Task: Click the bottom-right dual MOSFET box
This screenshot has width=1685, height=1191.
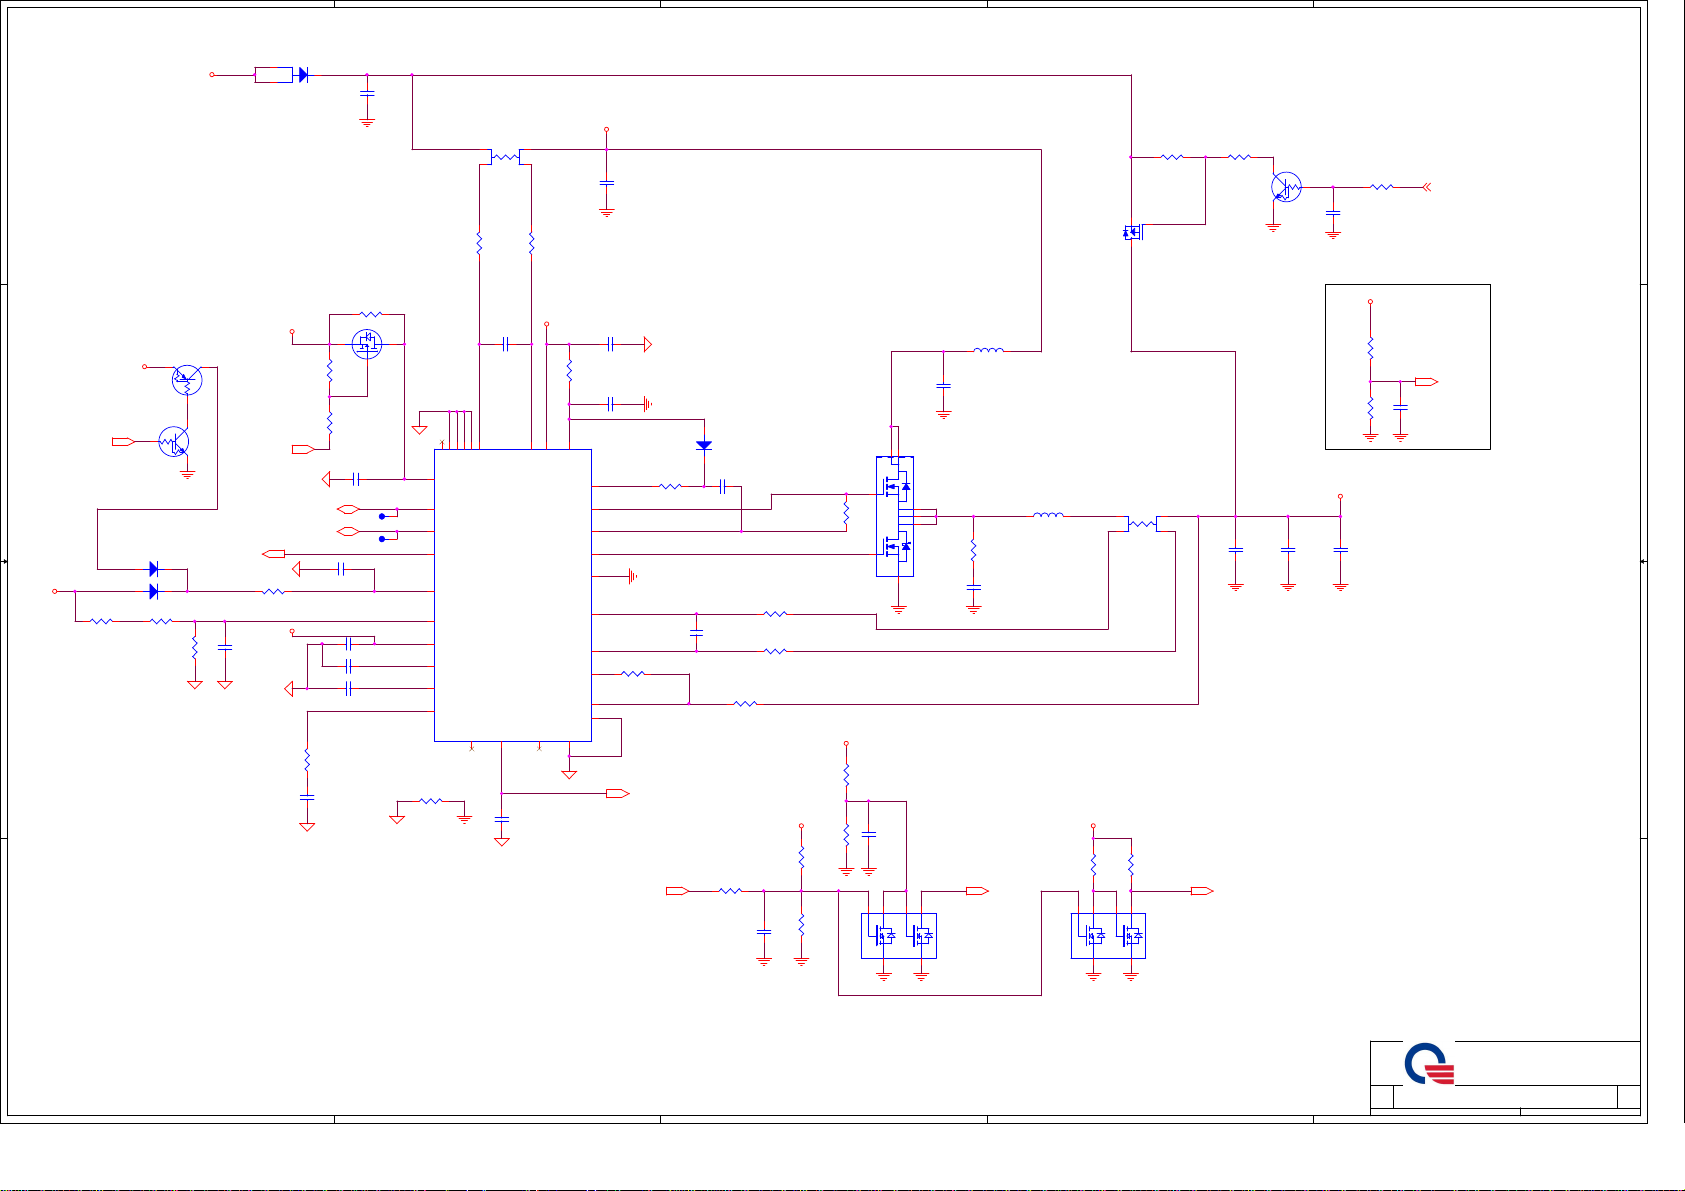Action: [1108, 936]
